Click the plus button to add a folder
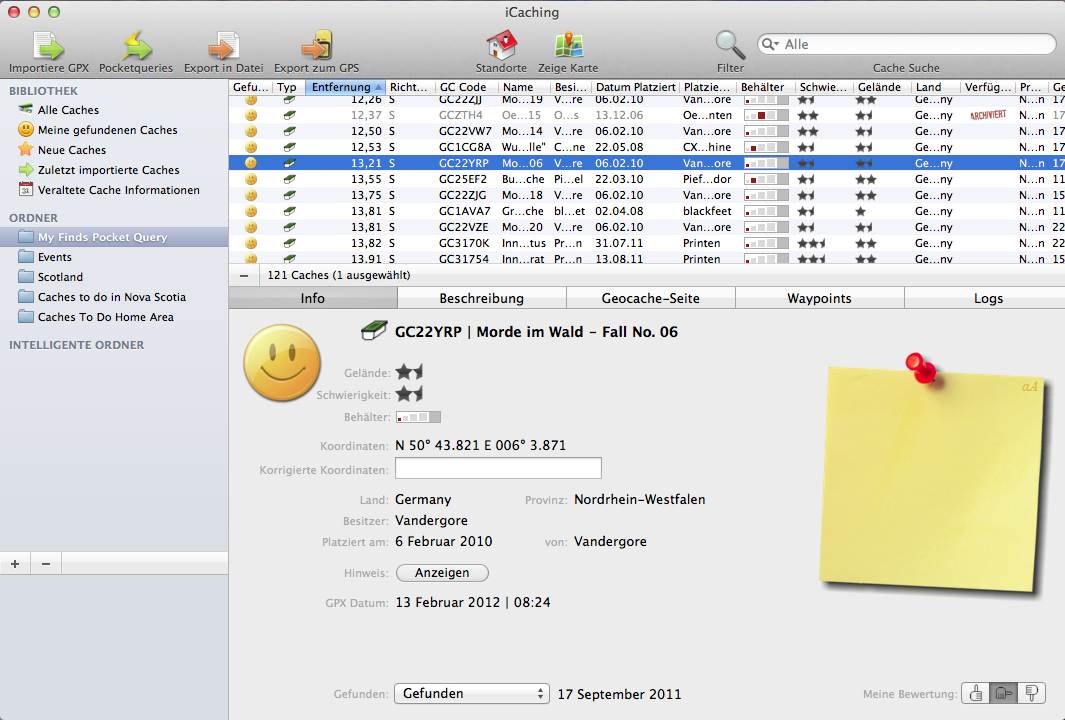Viewport: 1065px width, 720px height. (x=15, y=564)
